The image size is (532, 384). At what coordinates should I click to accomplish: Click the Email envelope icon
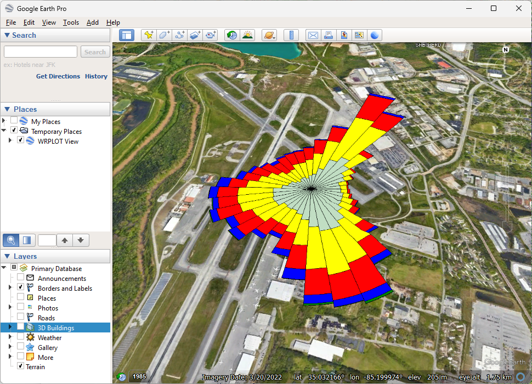tap(313, 35)
